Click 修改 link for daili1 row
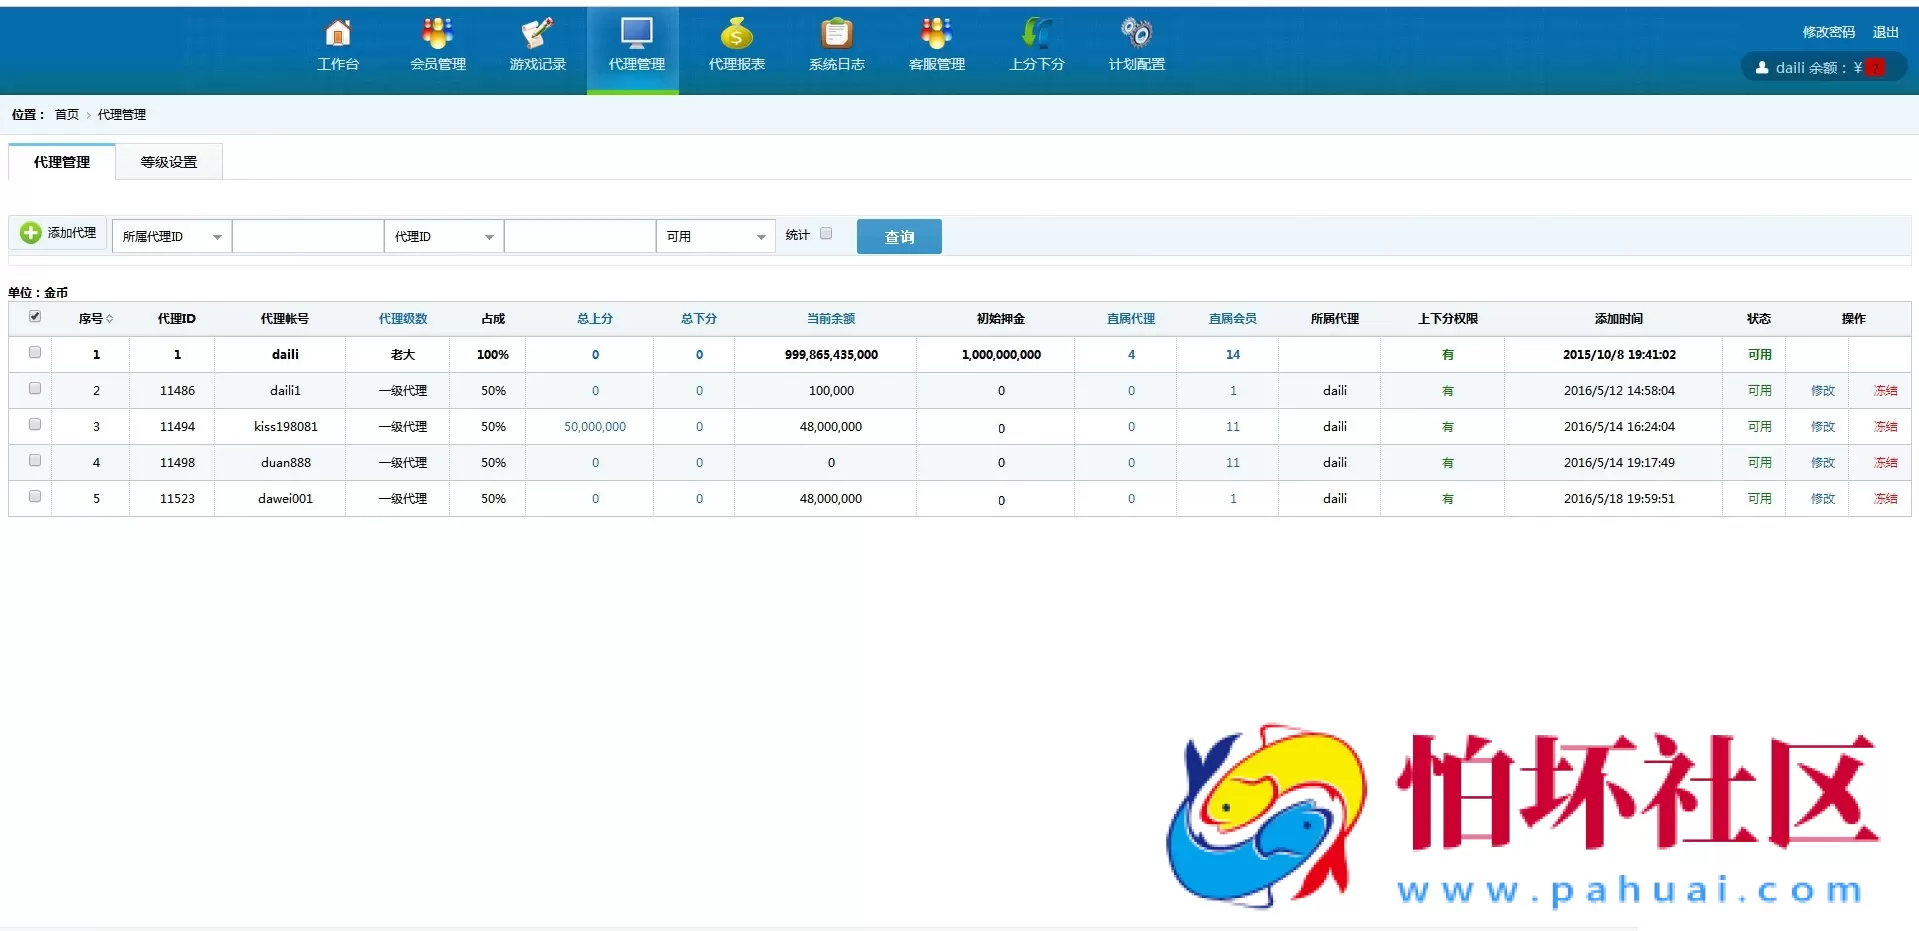 (x=1822, y=391)
